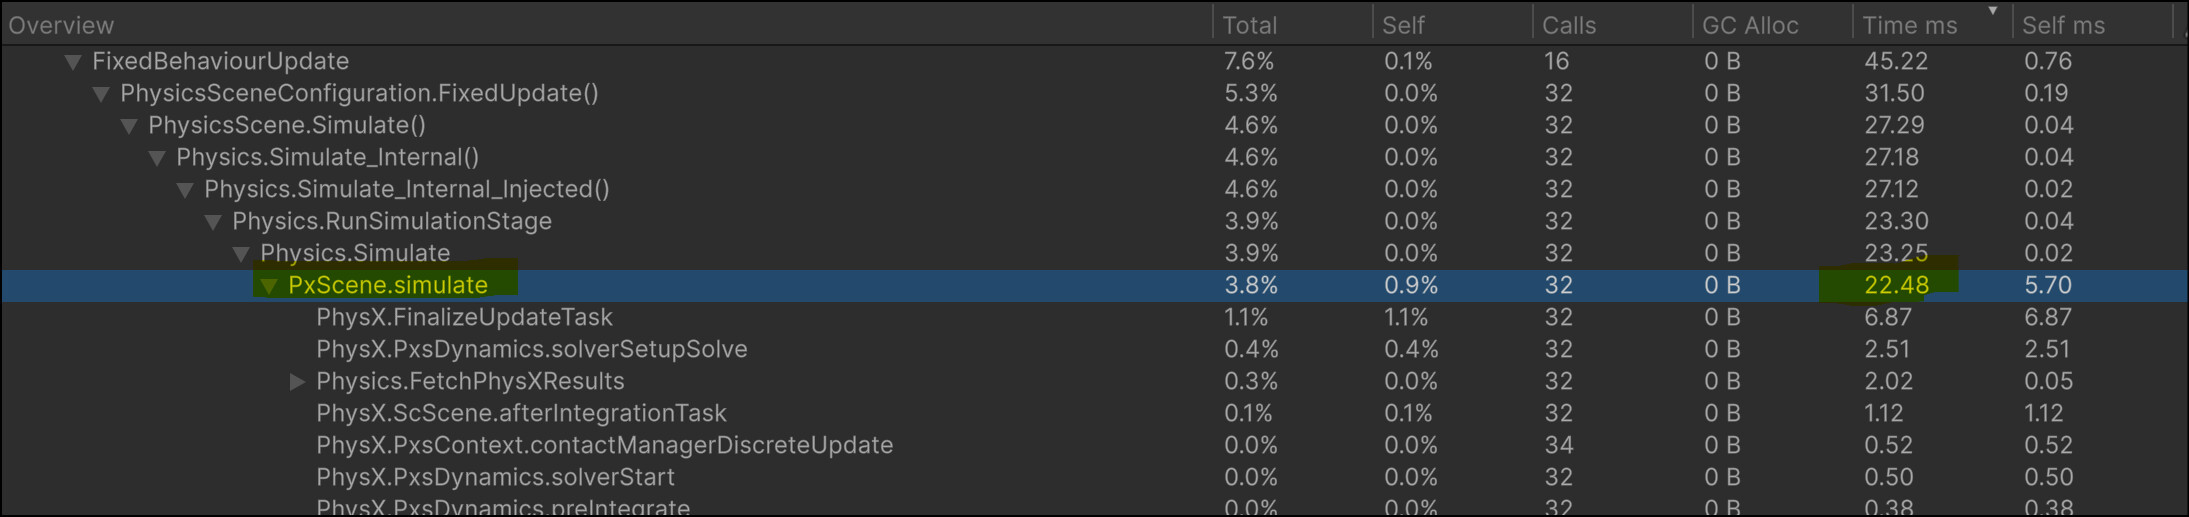Expand the Physics.FetchPhysXResults row

tap(297, 382)
